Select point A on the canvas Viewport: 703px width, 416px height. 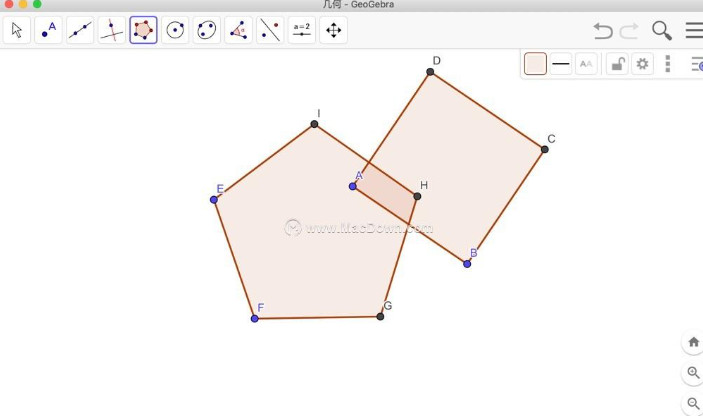[353, 186]
